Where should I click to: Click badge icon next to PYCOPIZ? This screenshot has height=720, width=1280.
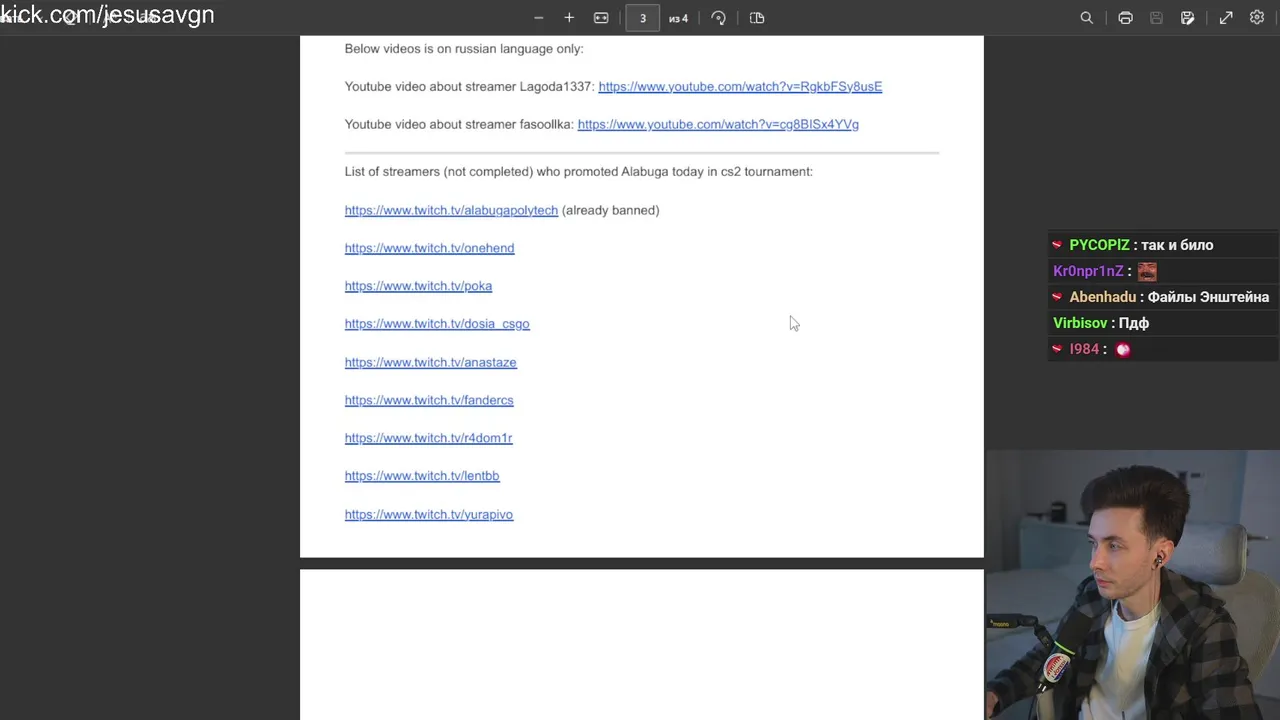(1057, 245)
